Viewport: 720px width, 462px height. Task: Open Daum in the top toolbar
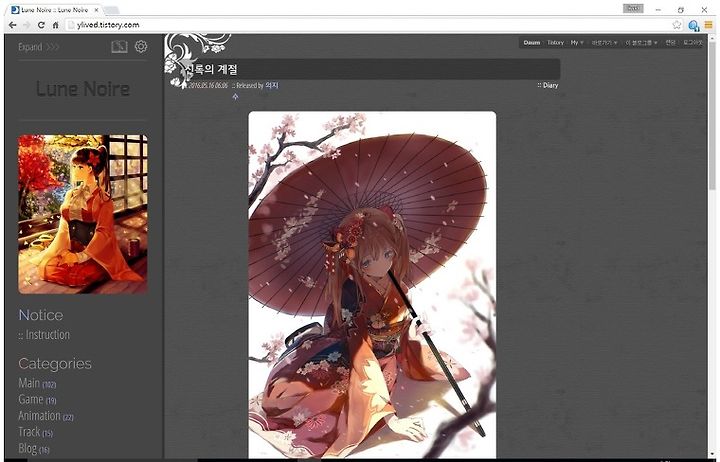532,43
